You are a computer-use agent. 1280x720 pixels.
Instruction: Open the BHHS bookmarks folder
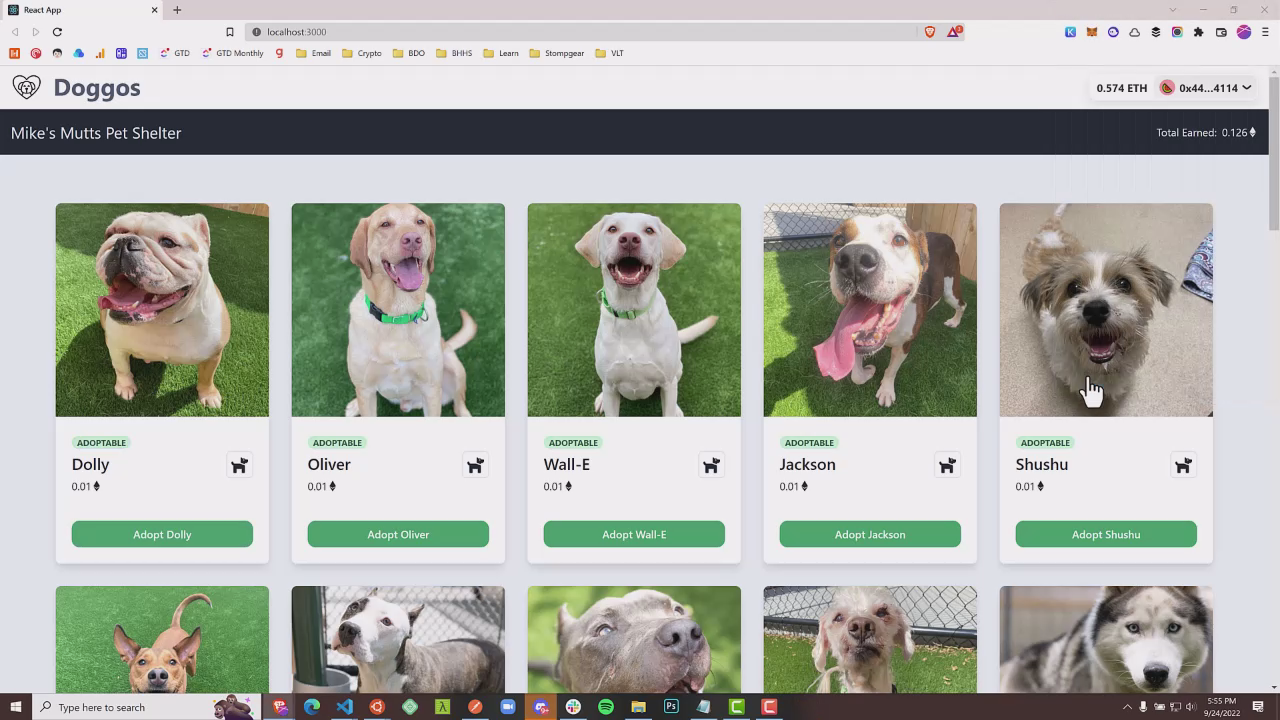coord(454,53)
